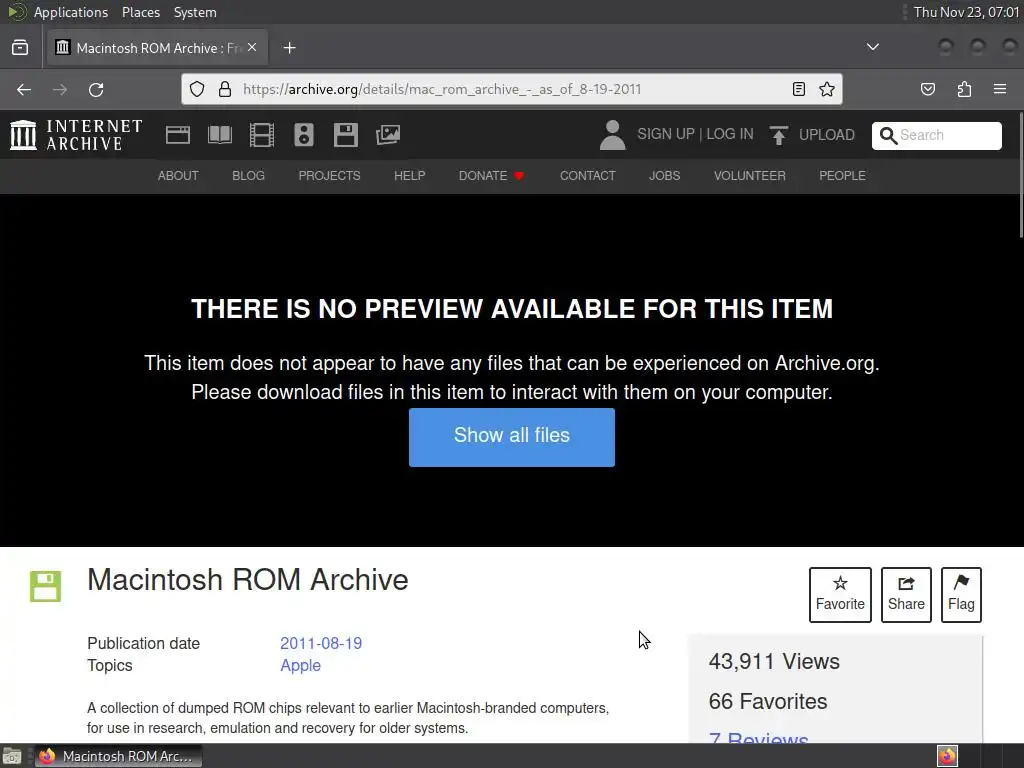Image resolution: width=1024 pixels, height=768 pixels.
Task: Click the tracking protection shield icon
Action: click(x=197, y=89)
